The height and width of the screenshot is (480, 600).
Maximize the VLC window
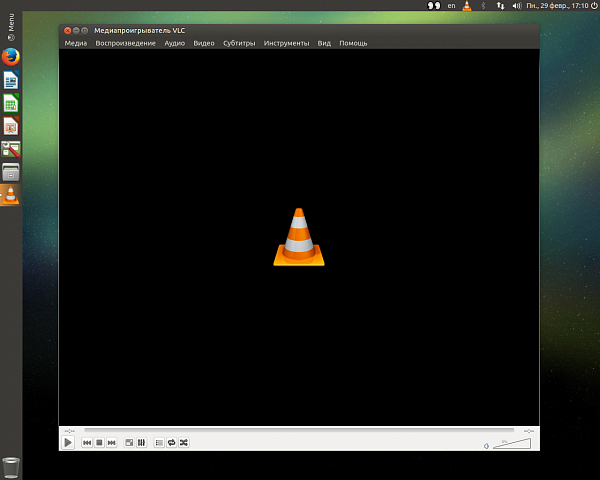tap(85, 31)
